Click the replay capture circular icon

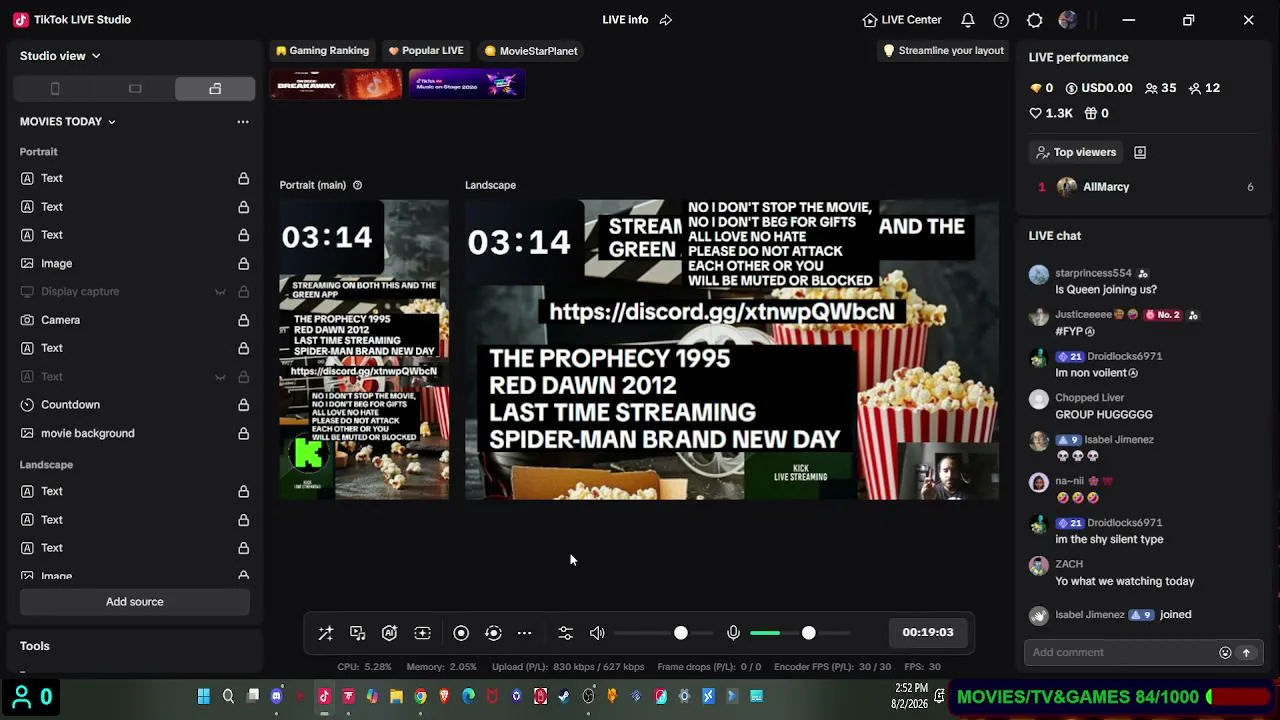[493, 633]
